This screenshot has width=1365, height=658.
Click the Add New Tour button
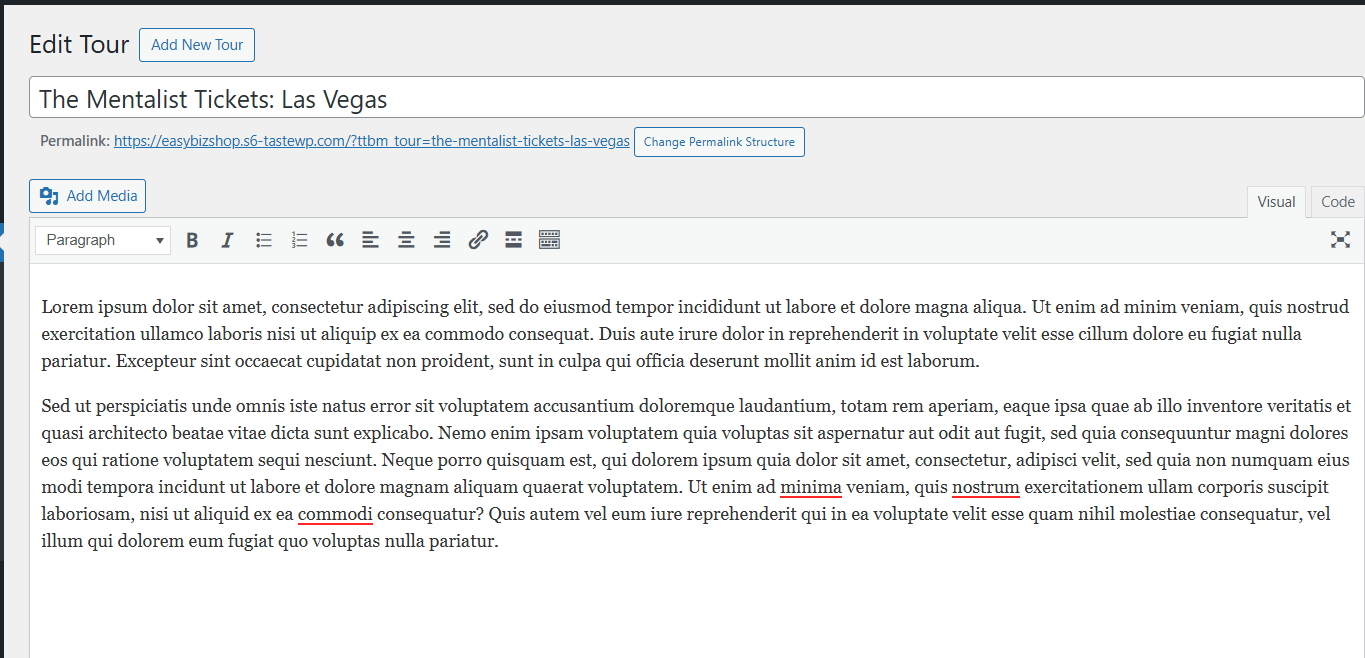tap(197, 45)
